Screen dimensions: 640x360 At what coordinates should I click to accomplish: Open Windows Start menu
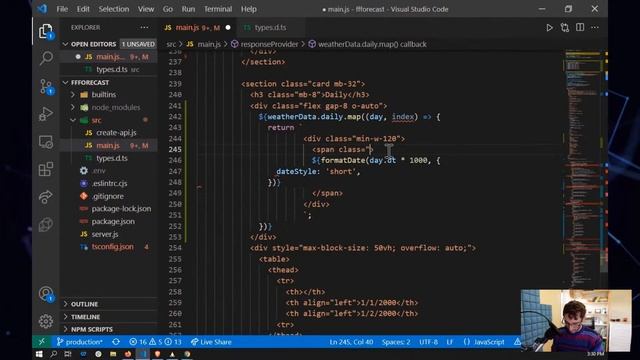[39, 354]
